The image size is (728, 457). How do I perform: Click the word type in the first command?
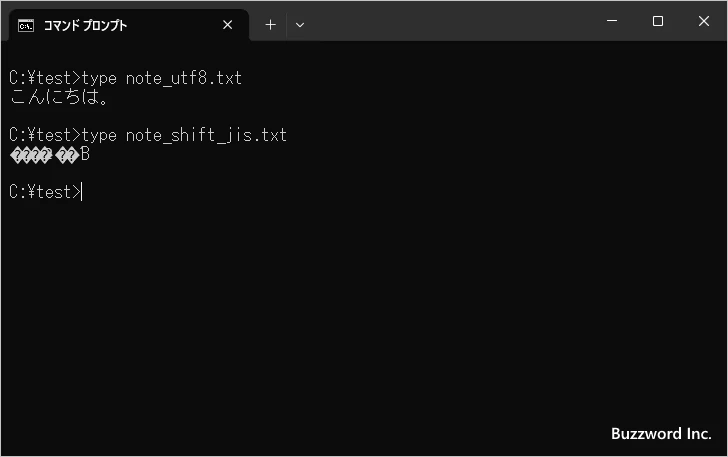tap(99, 78)
